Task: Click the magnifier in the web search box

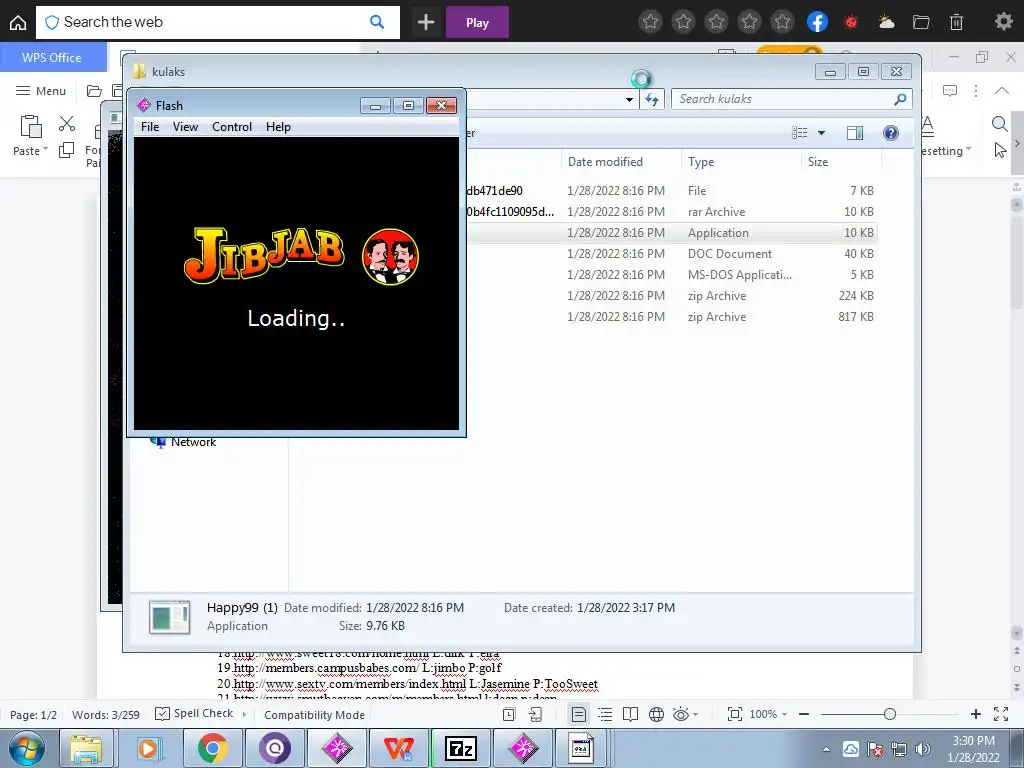Action: point(377,22)
